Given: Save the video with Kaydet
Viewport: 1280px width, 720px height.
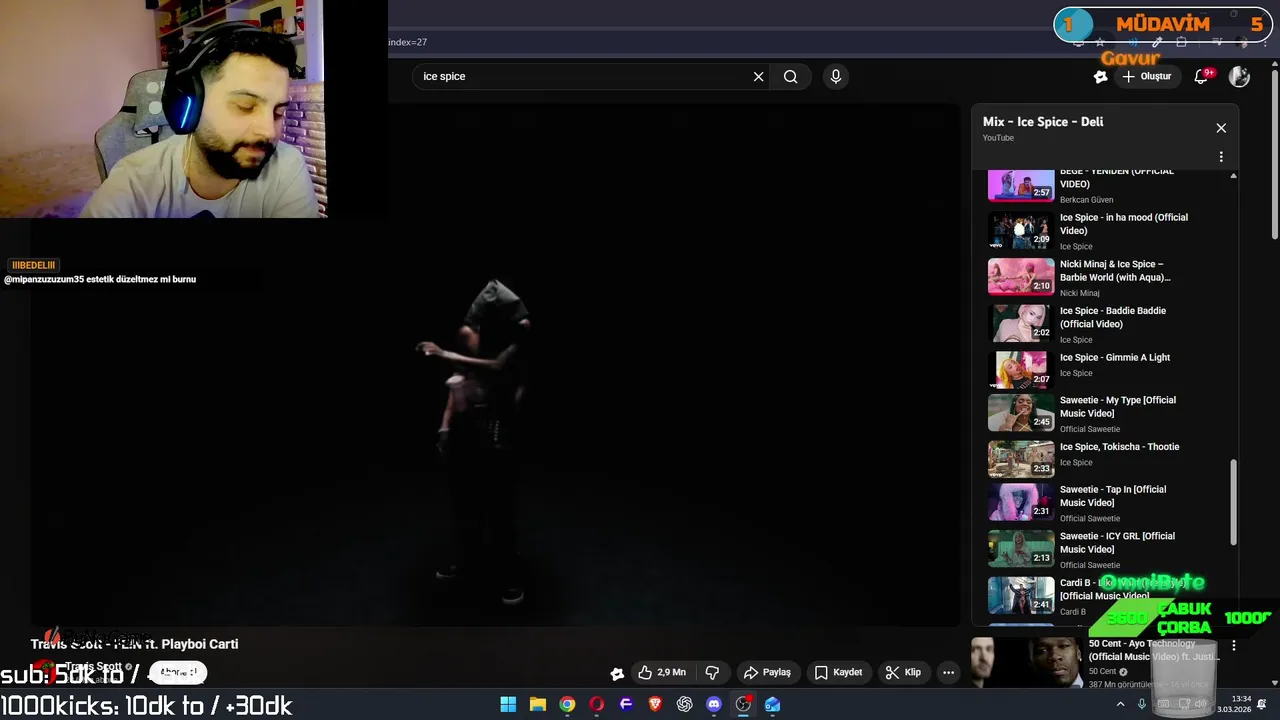Looking at the screenshot, I should click(x=838, y=673).
